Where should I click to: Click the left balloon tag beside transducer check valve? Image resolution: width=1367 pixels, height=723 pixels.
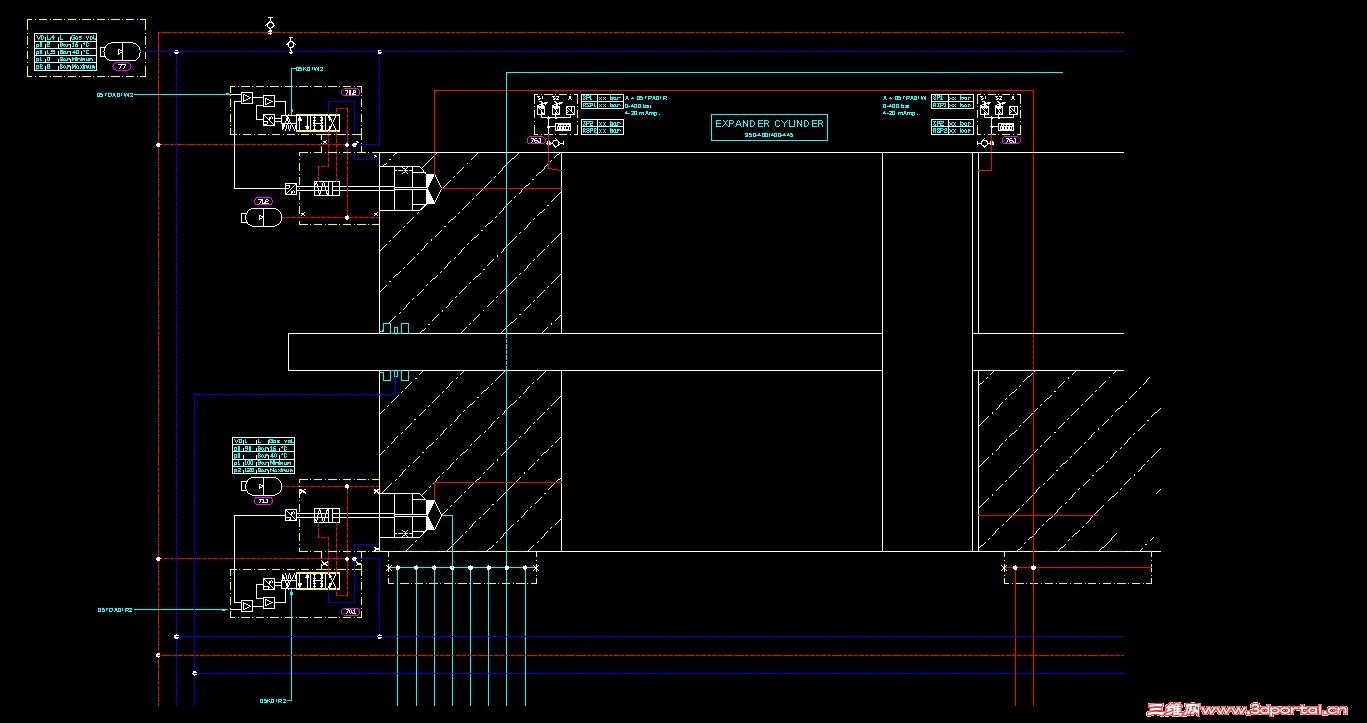(x=536, y=141)
